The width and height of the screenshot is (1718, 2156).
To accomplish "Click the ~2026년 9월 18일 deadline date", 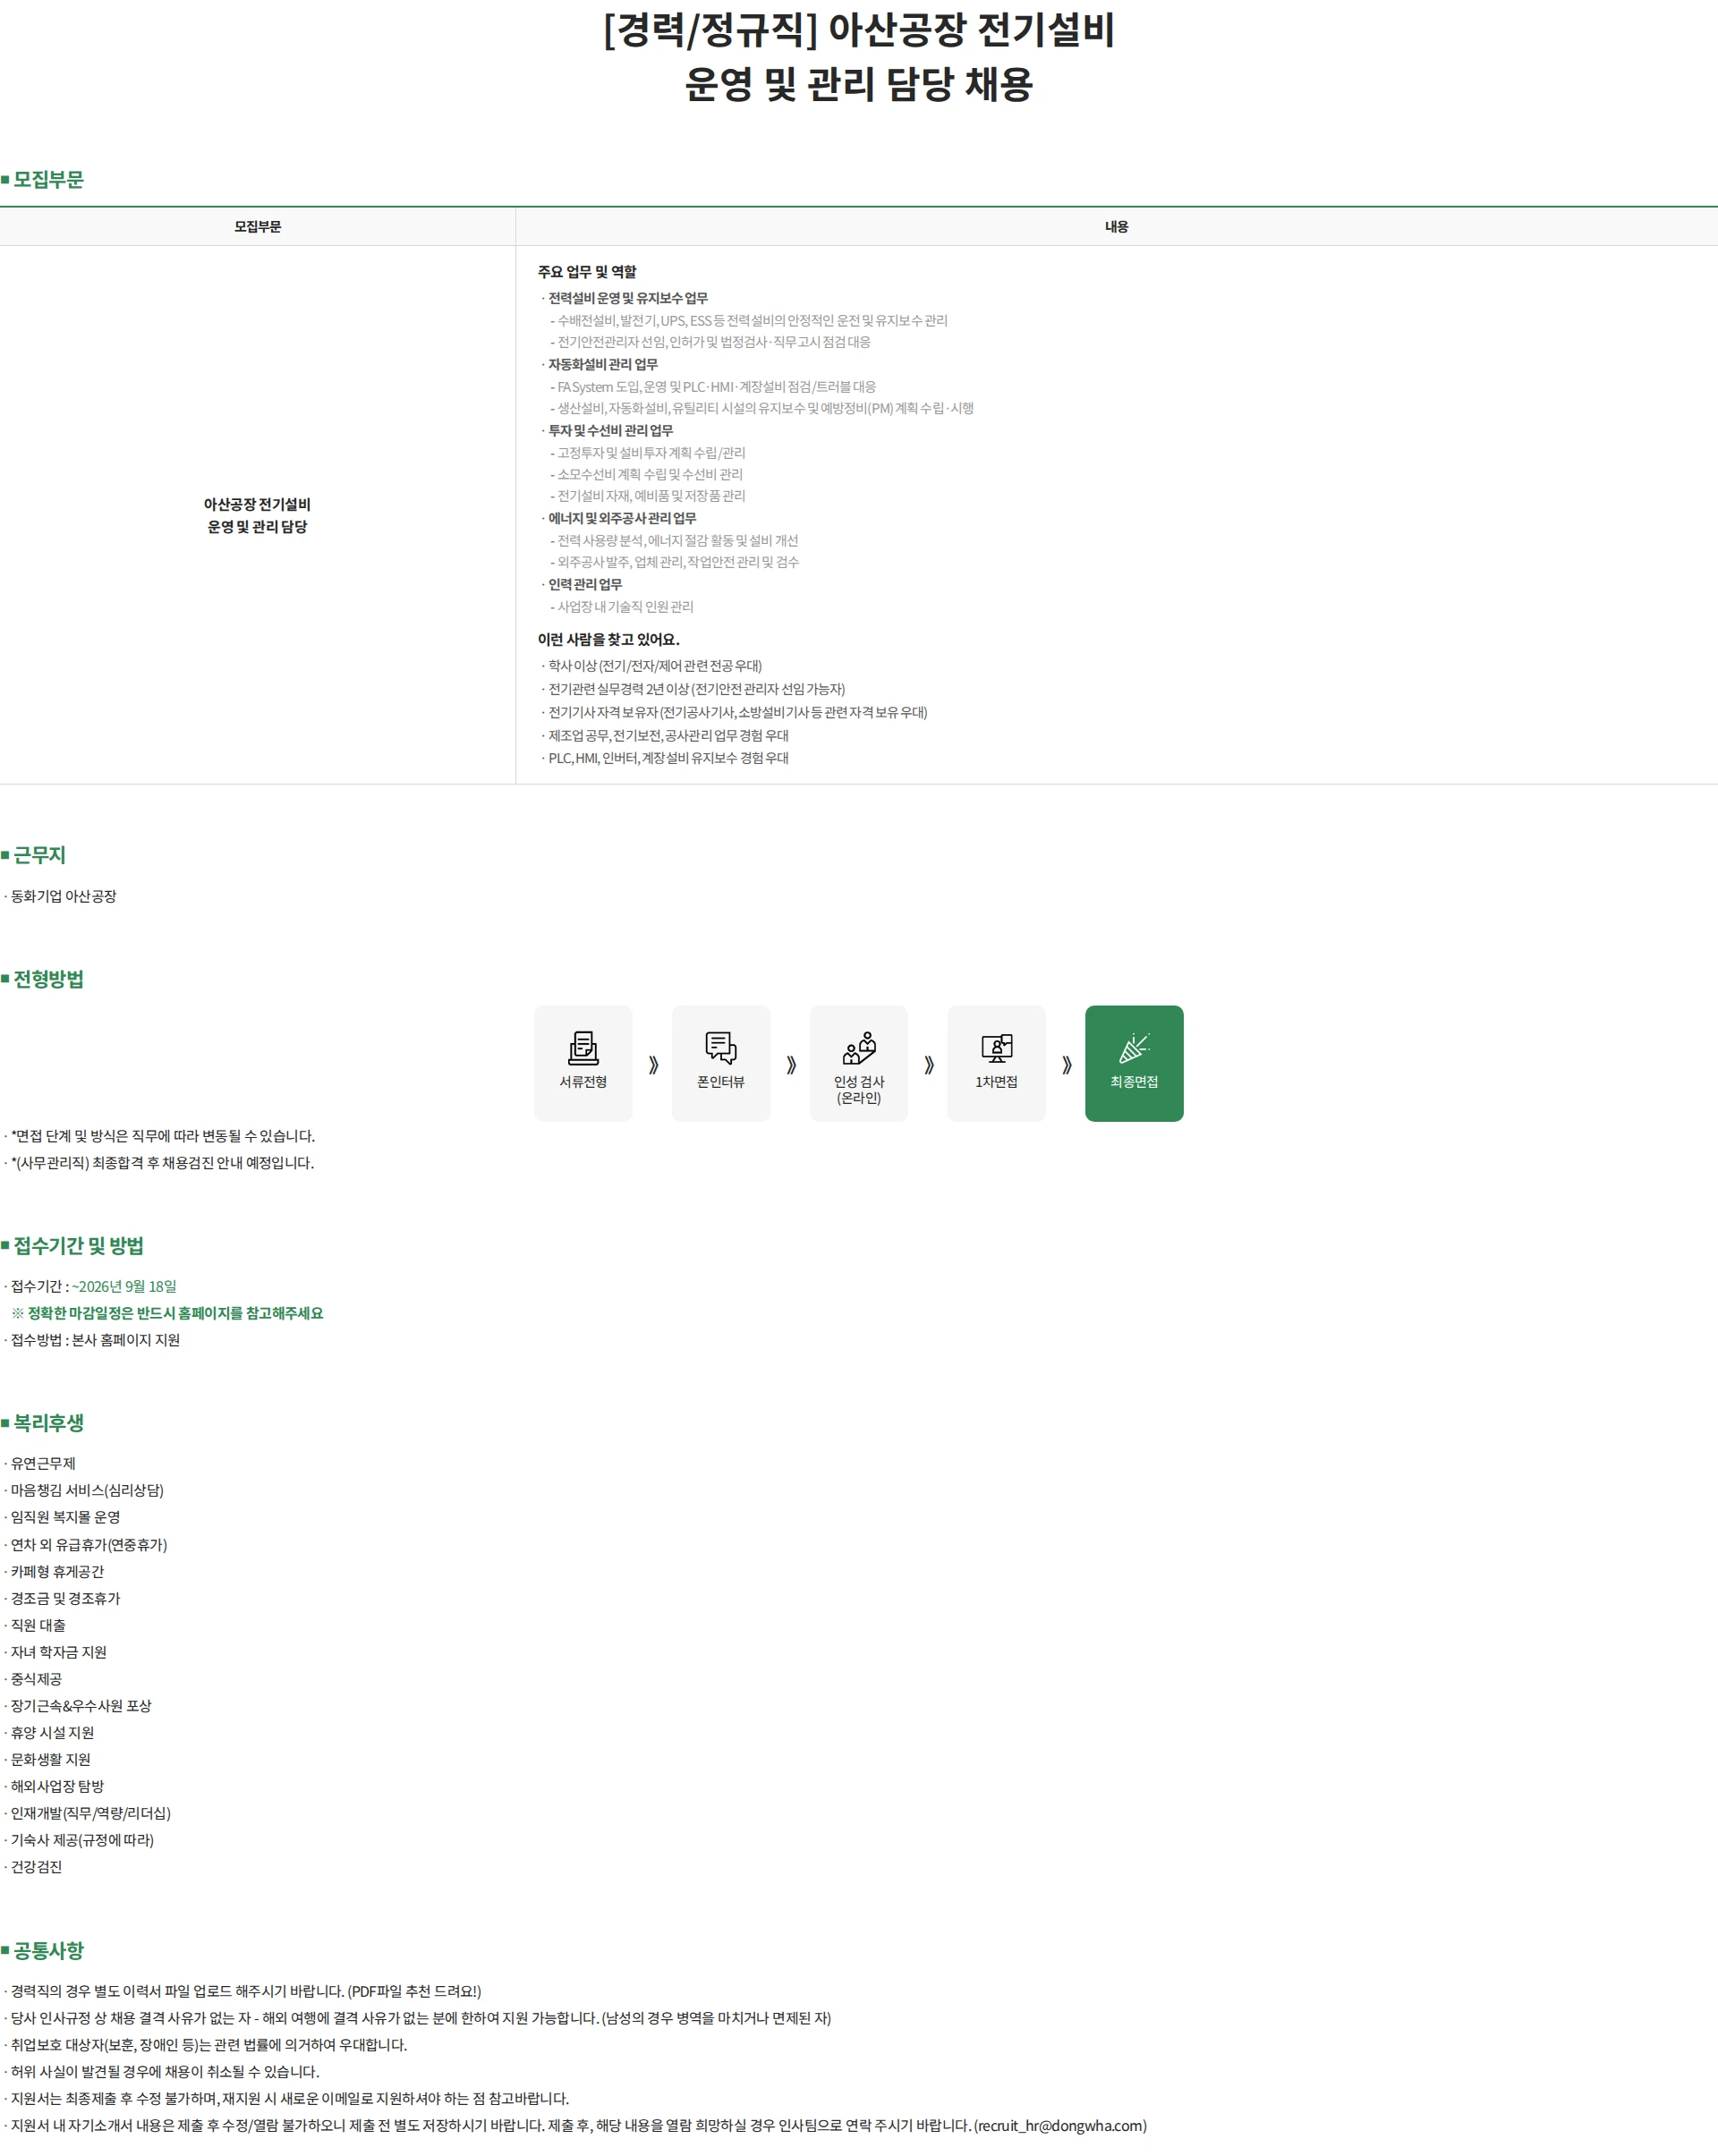I will point(124,1286).
